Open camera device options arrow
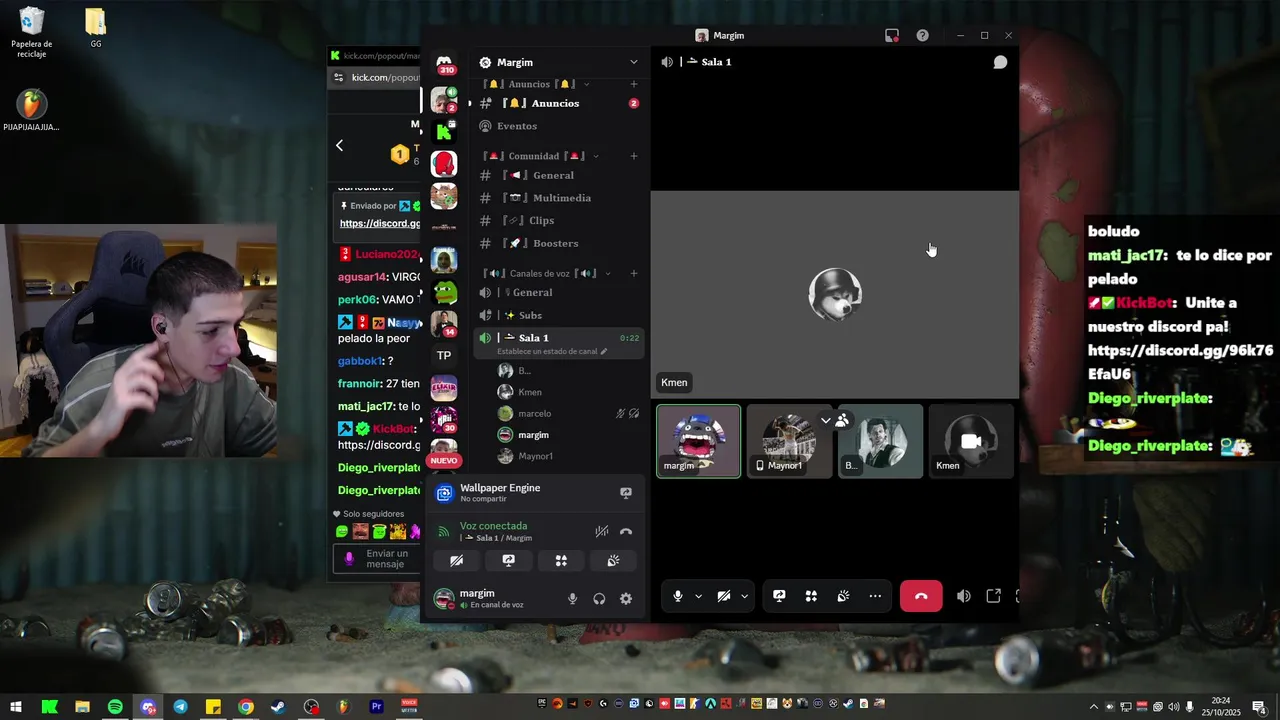 (744, 596)
